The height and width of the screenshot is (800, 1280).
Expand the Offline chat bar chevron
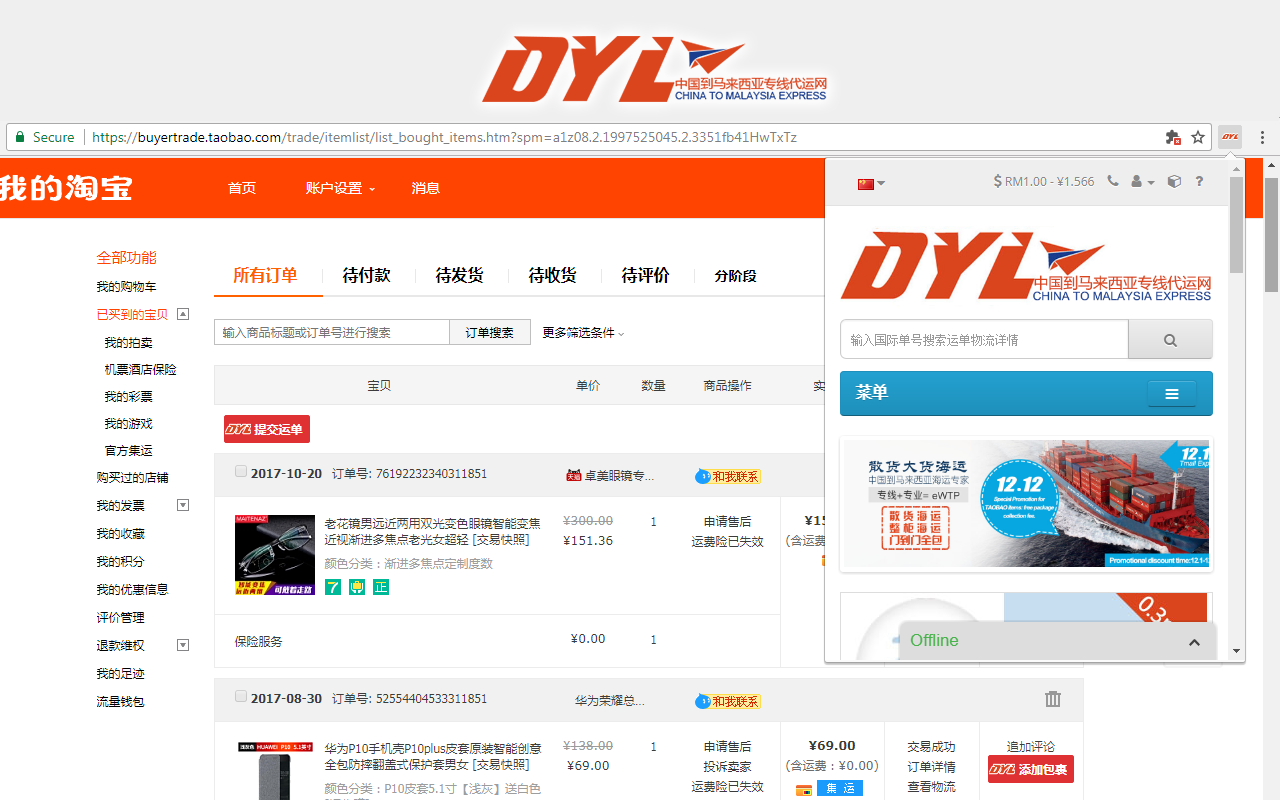tap(1194, 642)
